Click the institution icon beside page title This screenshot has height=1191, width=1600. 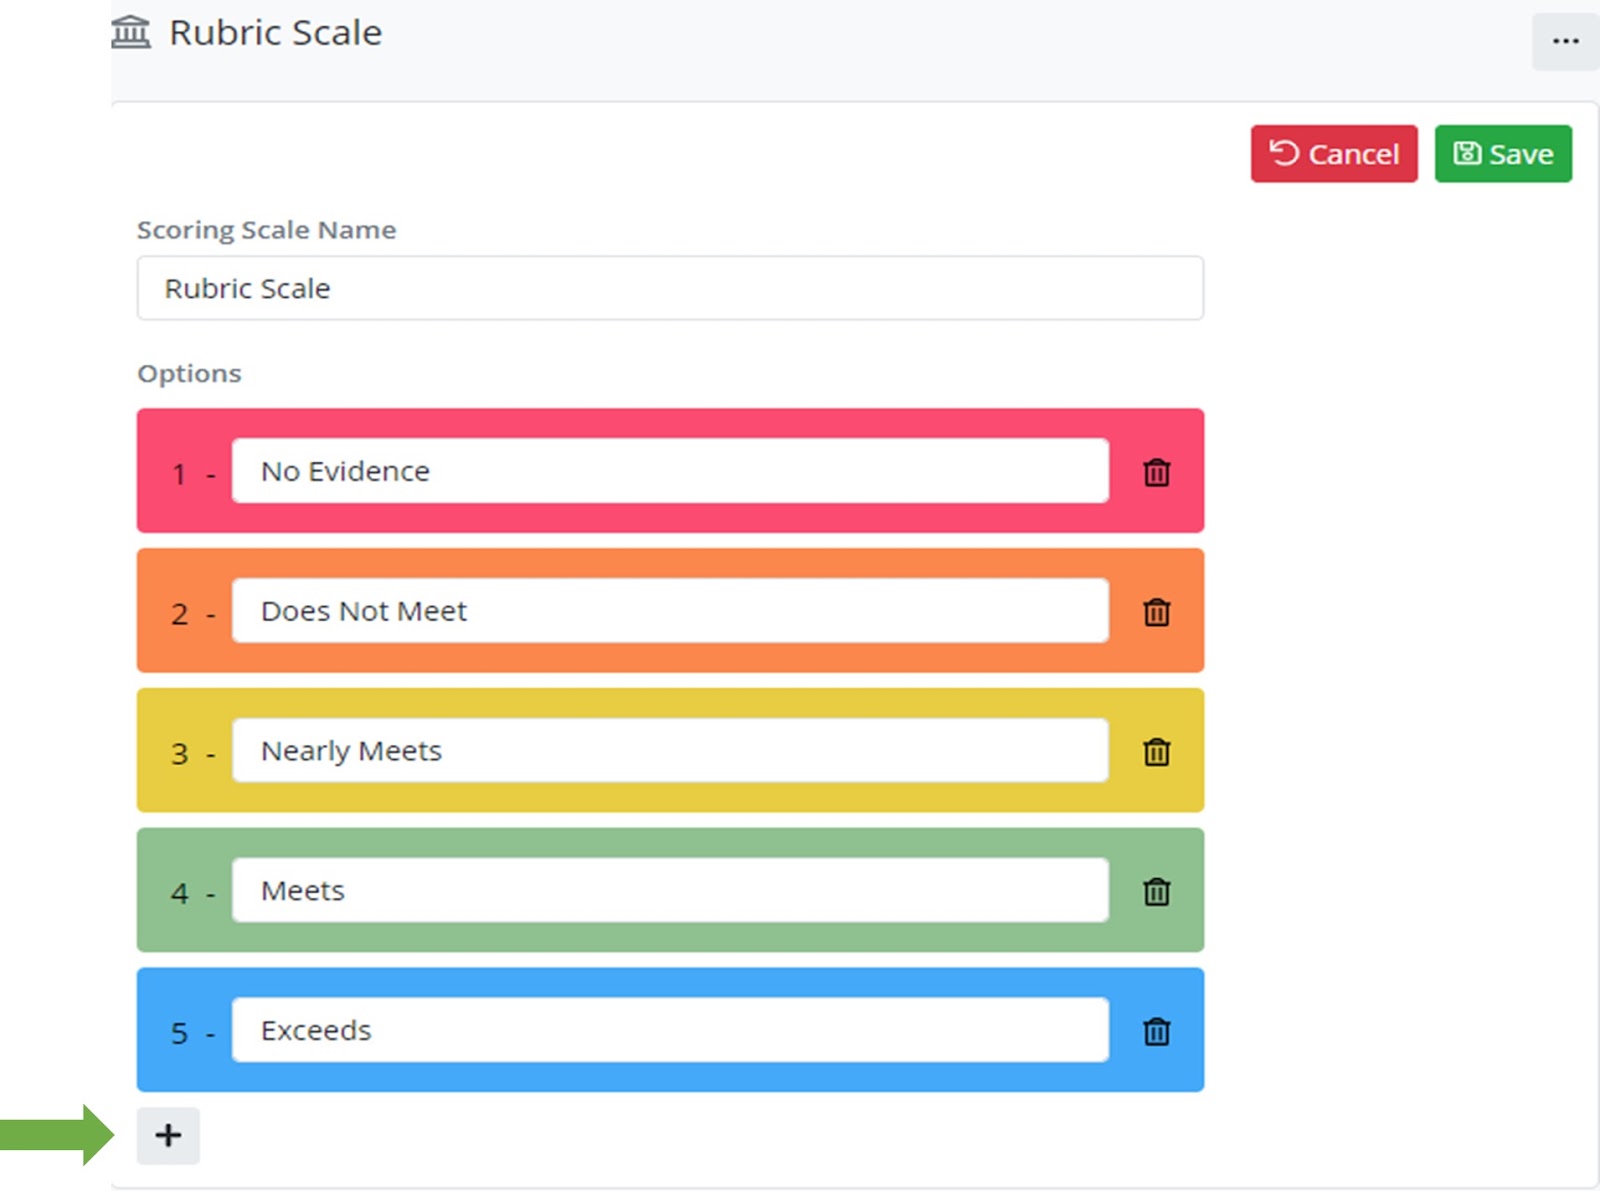130,32
